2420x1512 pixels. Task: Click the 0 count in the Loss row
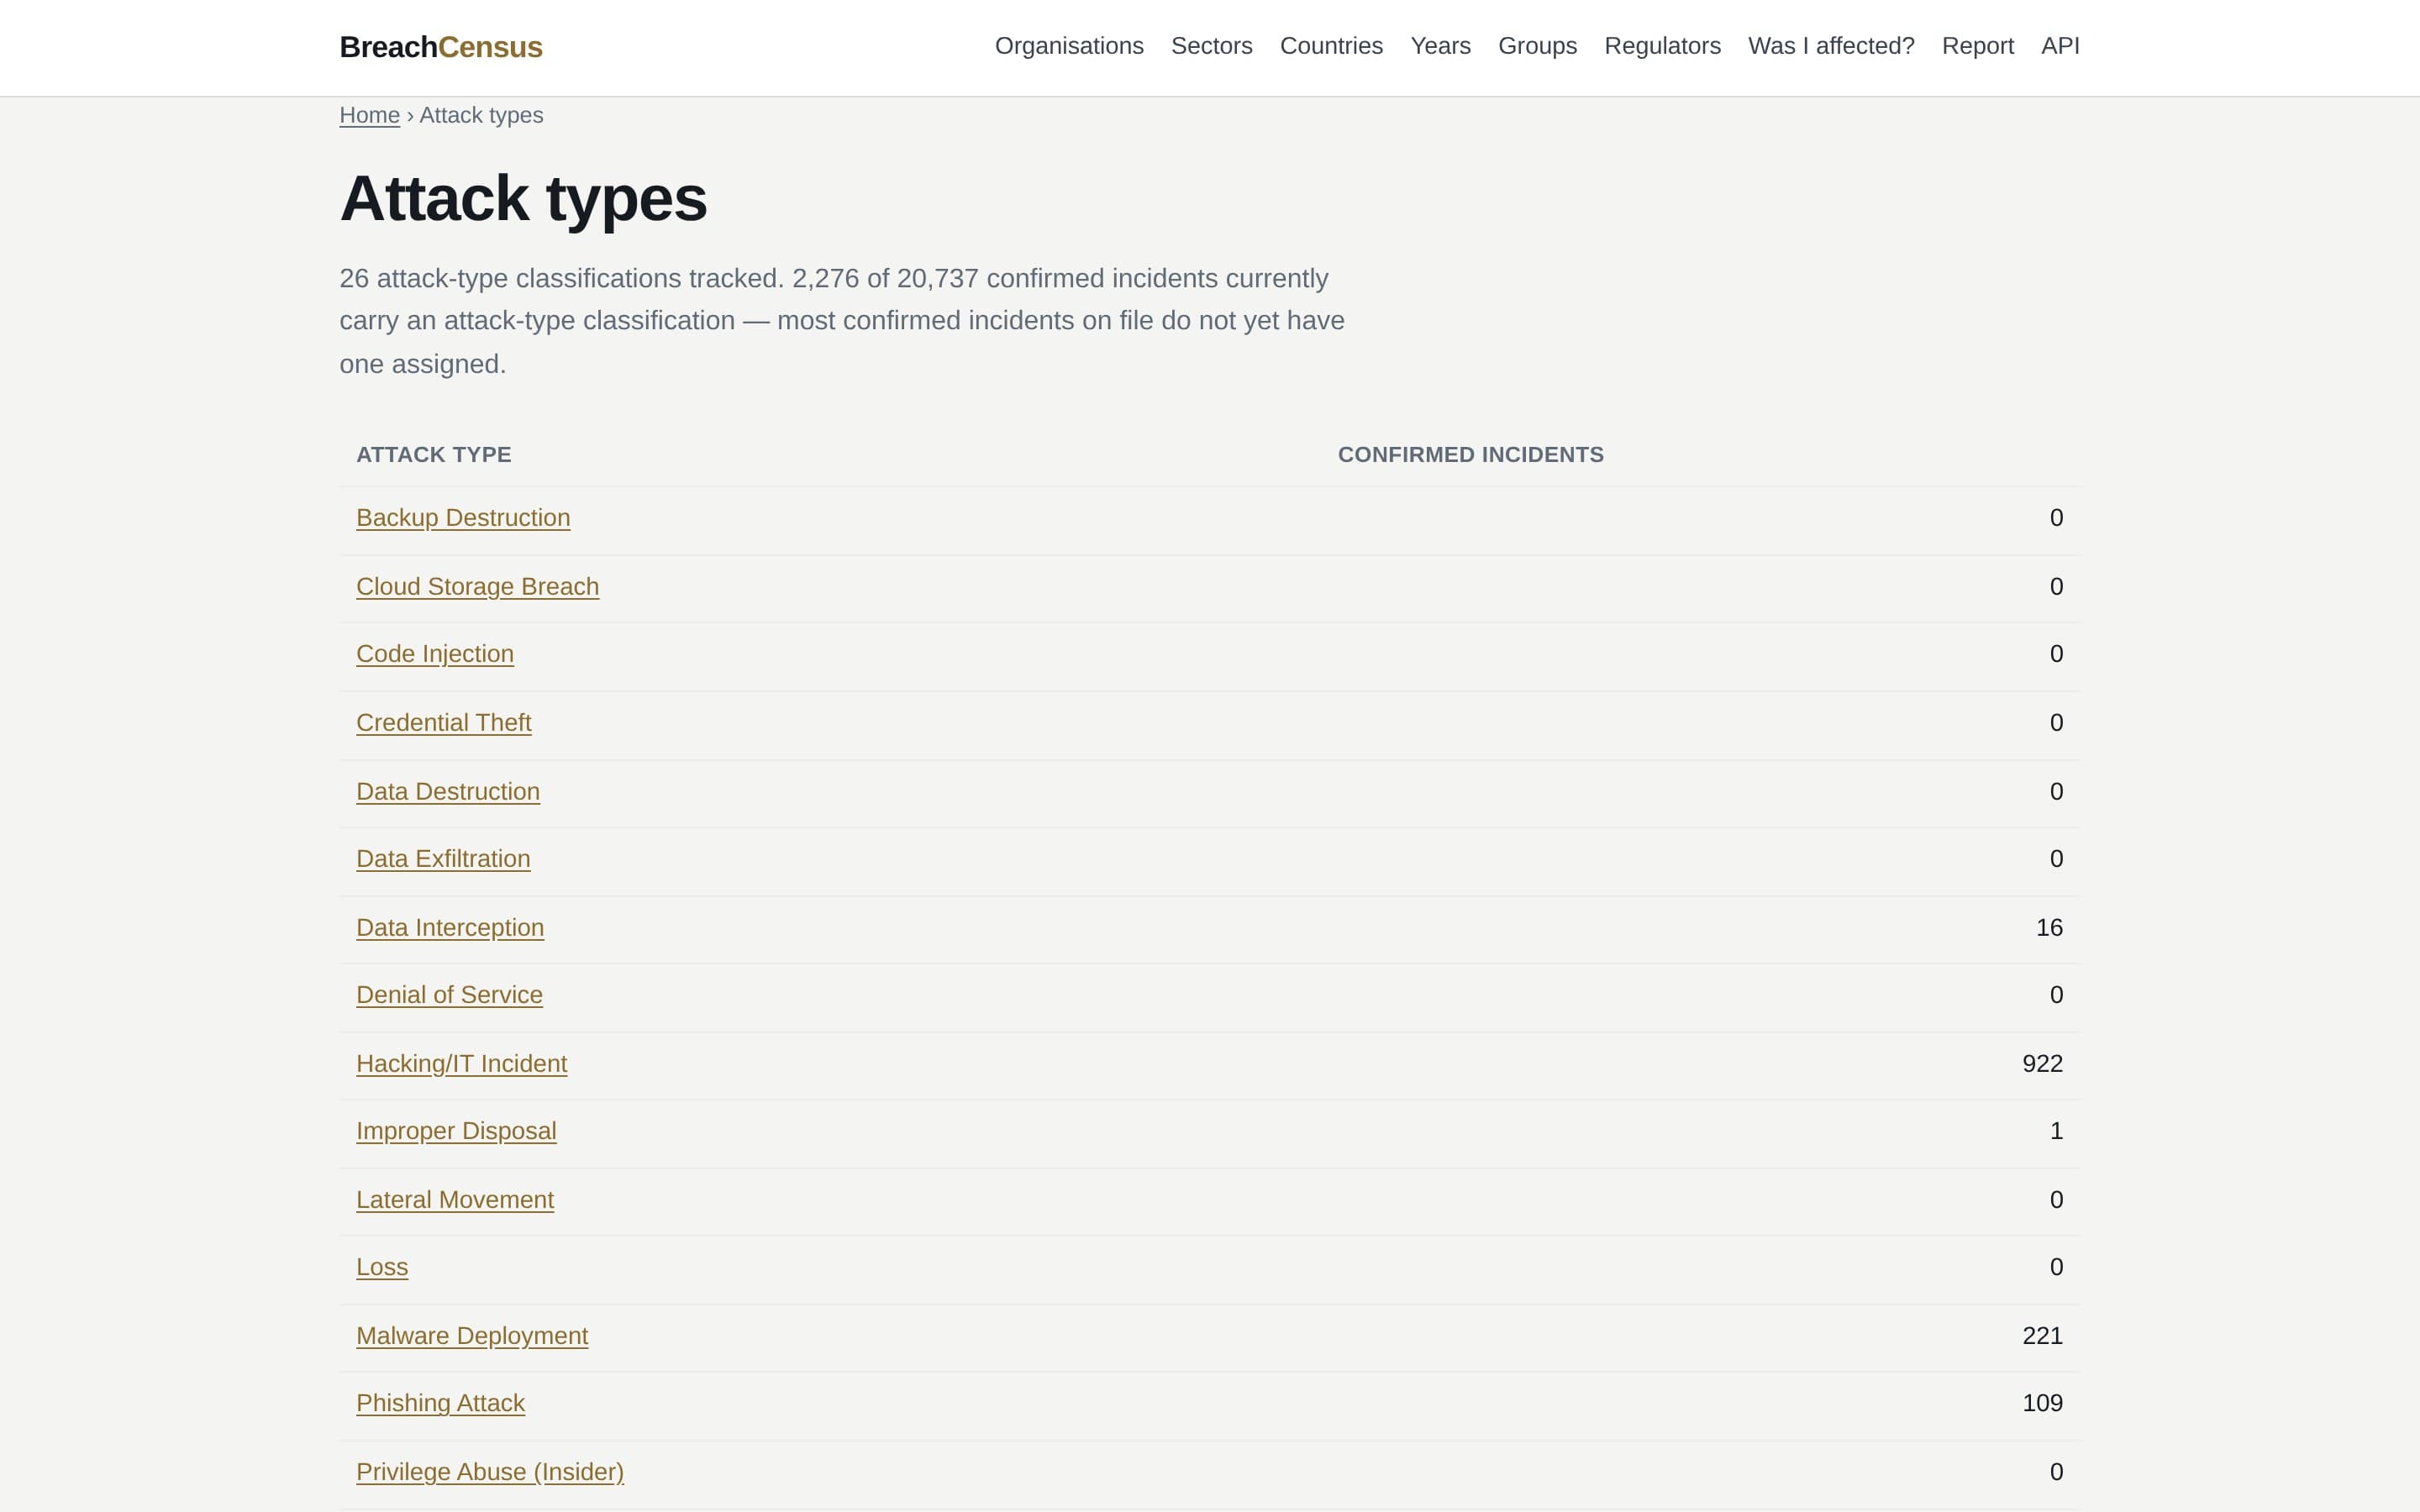(x=2056, y=1267)
